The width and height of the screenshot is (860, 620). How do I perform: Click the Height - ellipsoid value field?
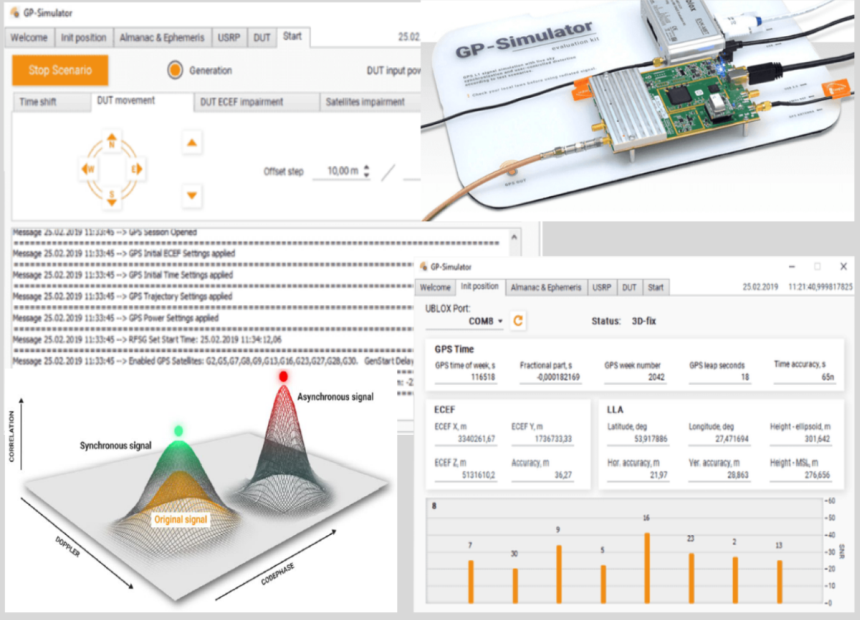point(801,439)
